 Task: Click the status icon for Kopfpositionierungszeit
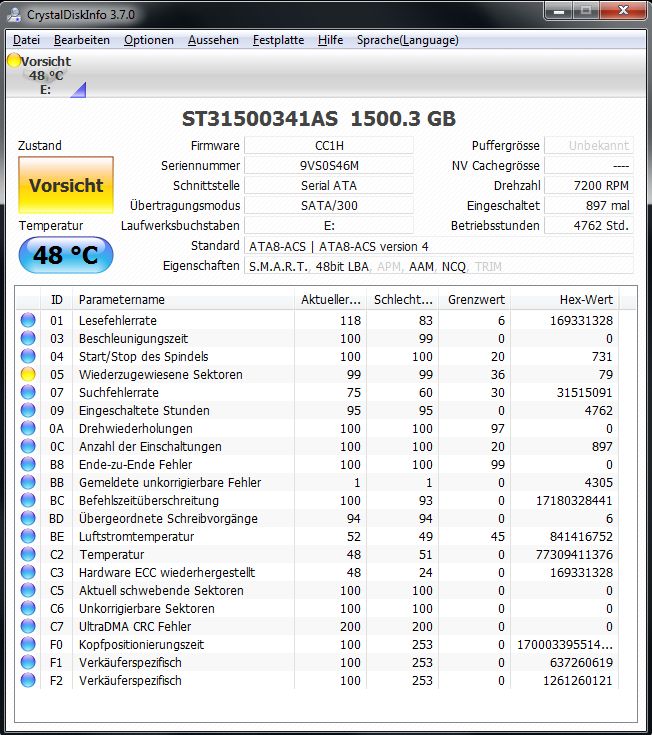click(28, 644)
